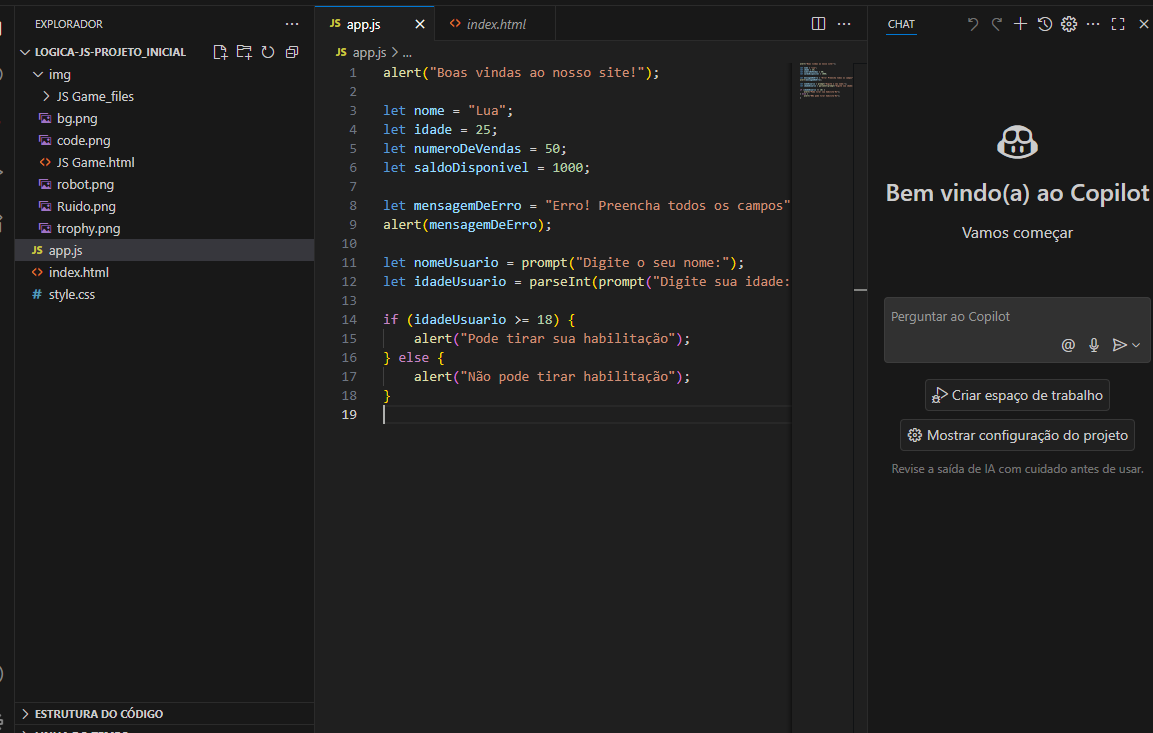1153x733 pixels.
Task: Open send options dropdown arrow
Action: [x=1136, y=345]
